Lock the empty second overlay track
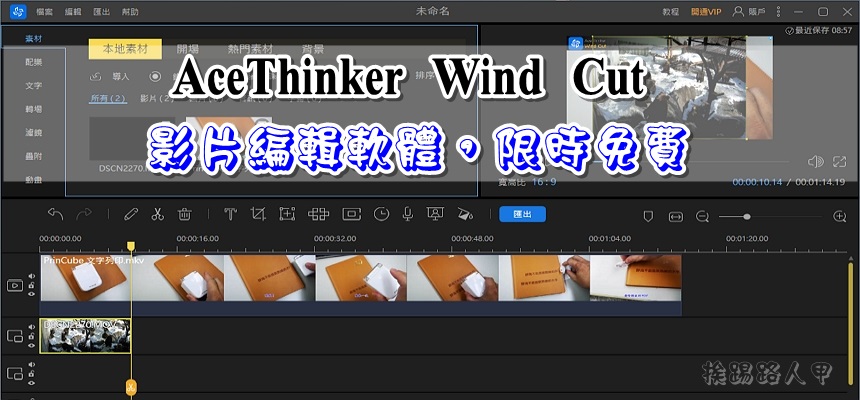 [x=32, y=374]
